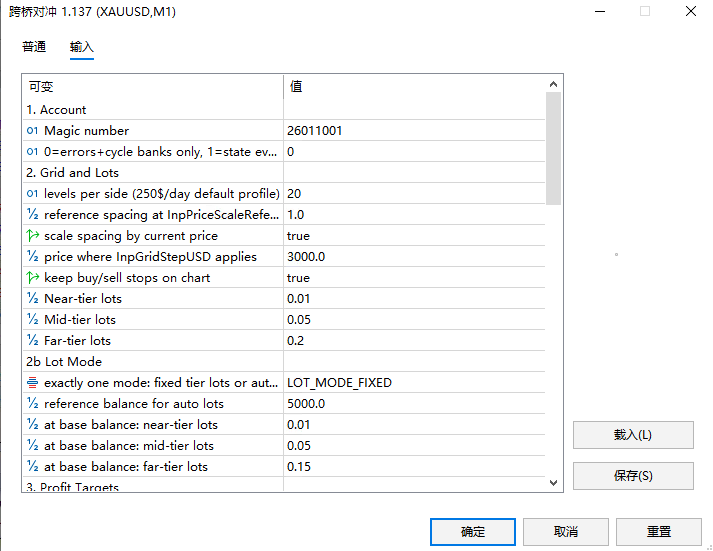Select the reference balance for auto lots label

pyautogui.click(x=134, y=403)
